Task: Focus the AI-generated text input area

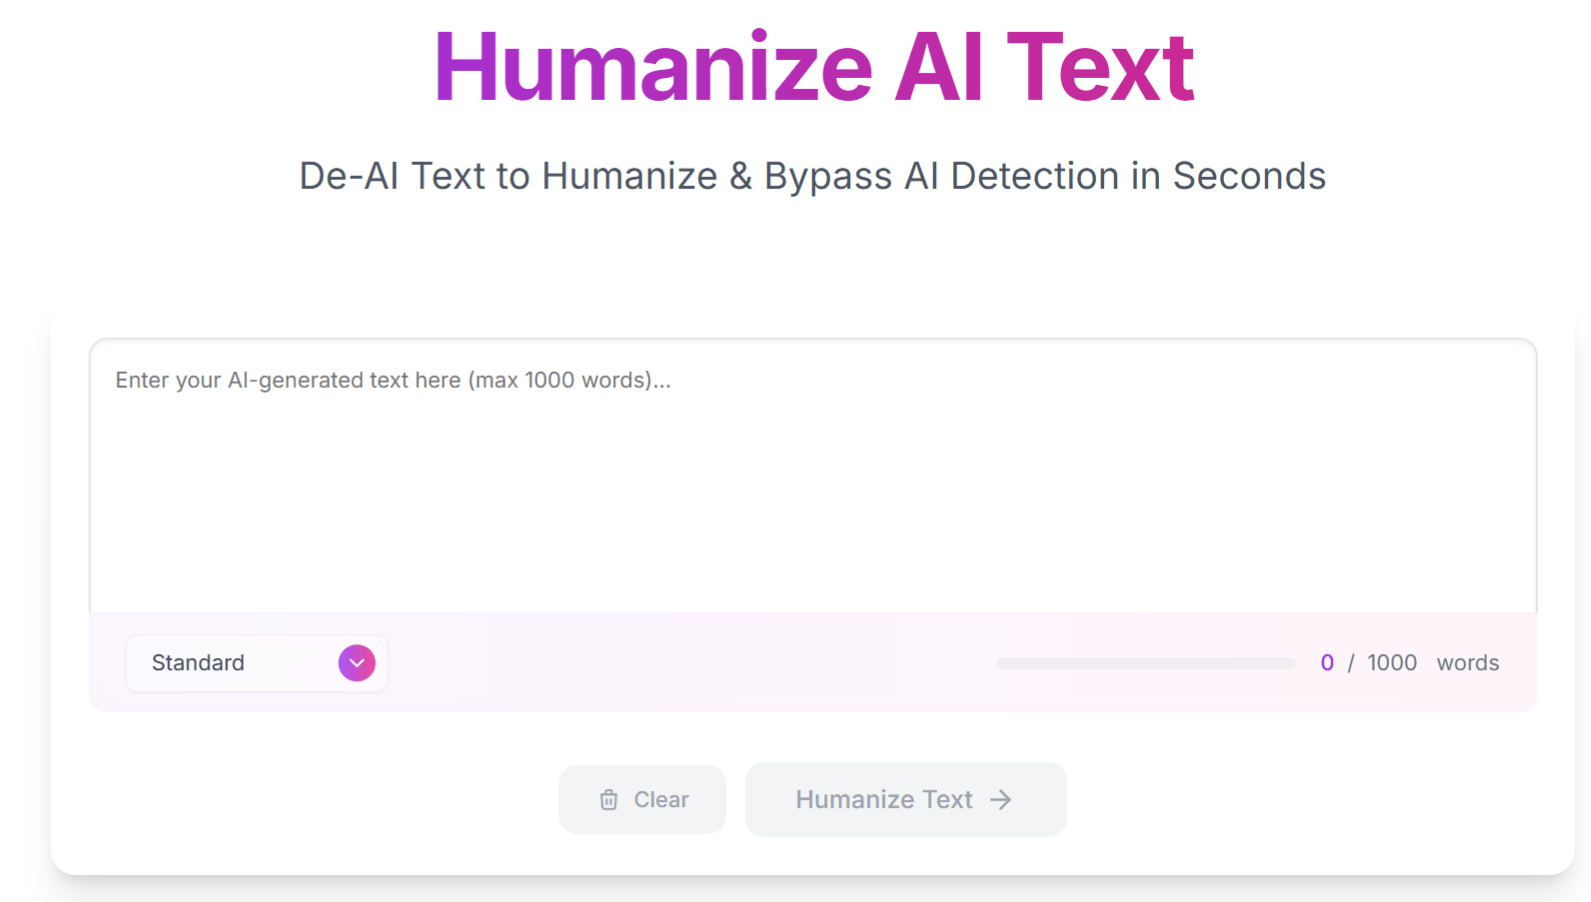Action: point(812,490)
